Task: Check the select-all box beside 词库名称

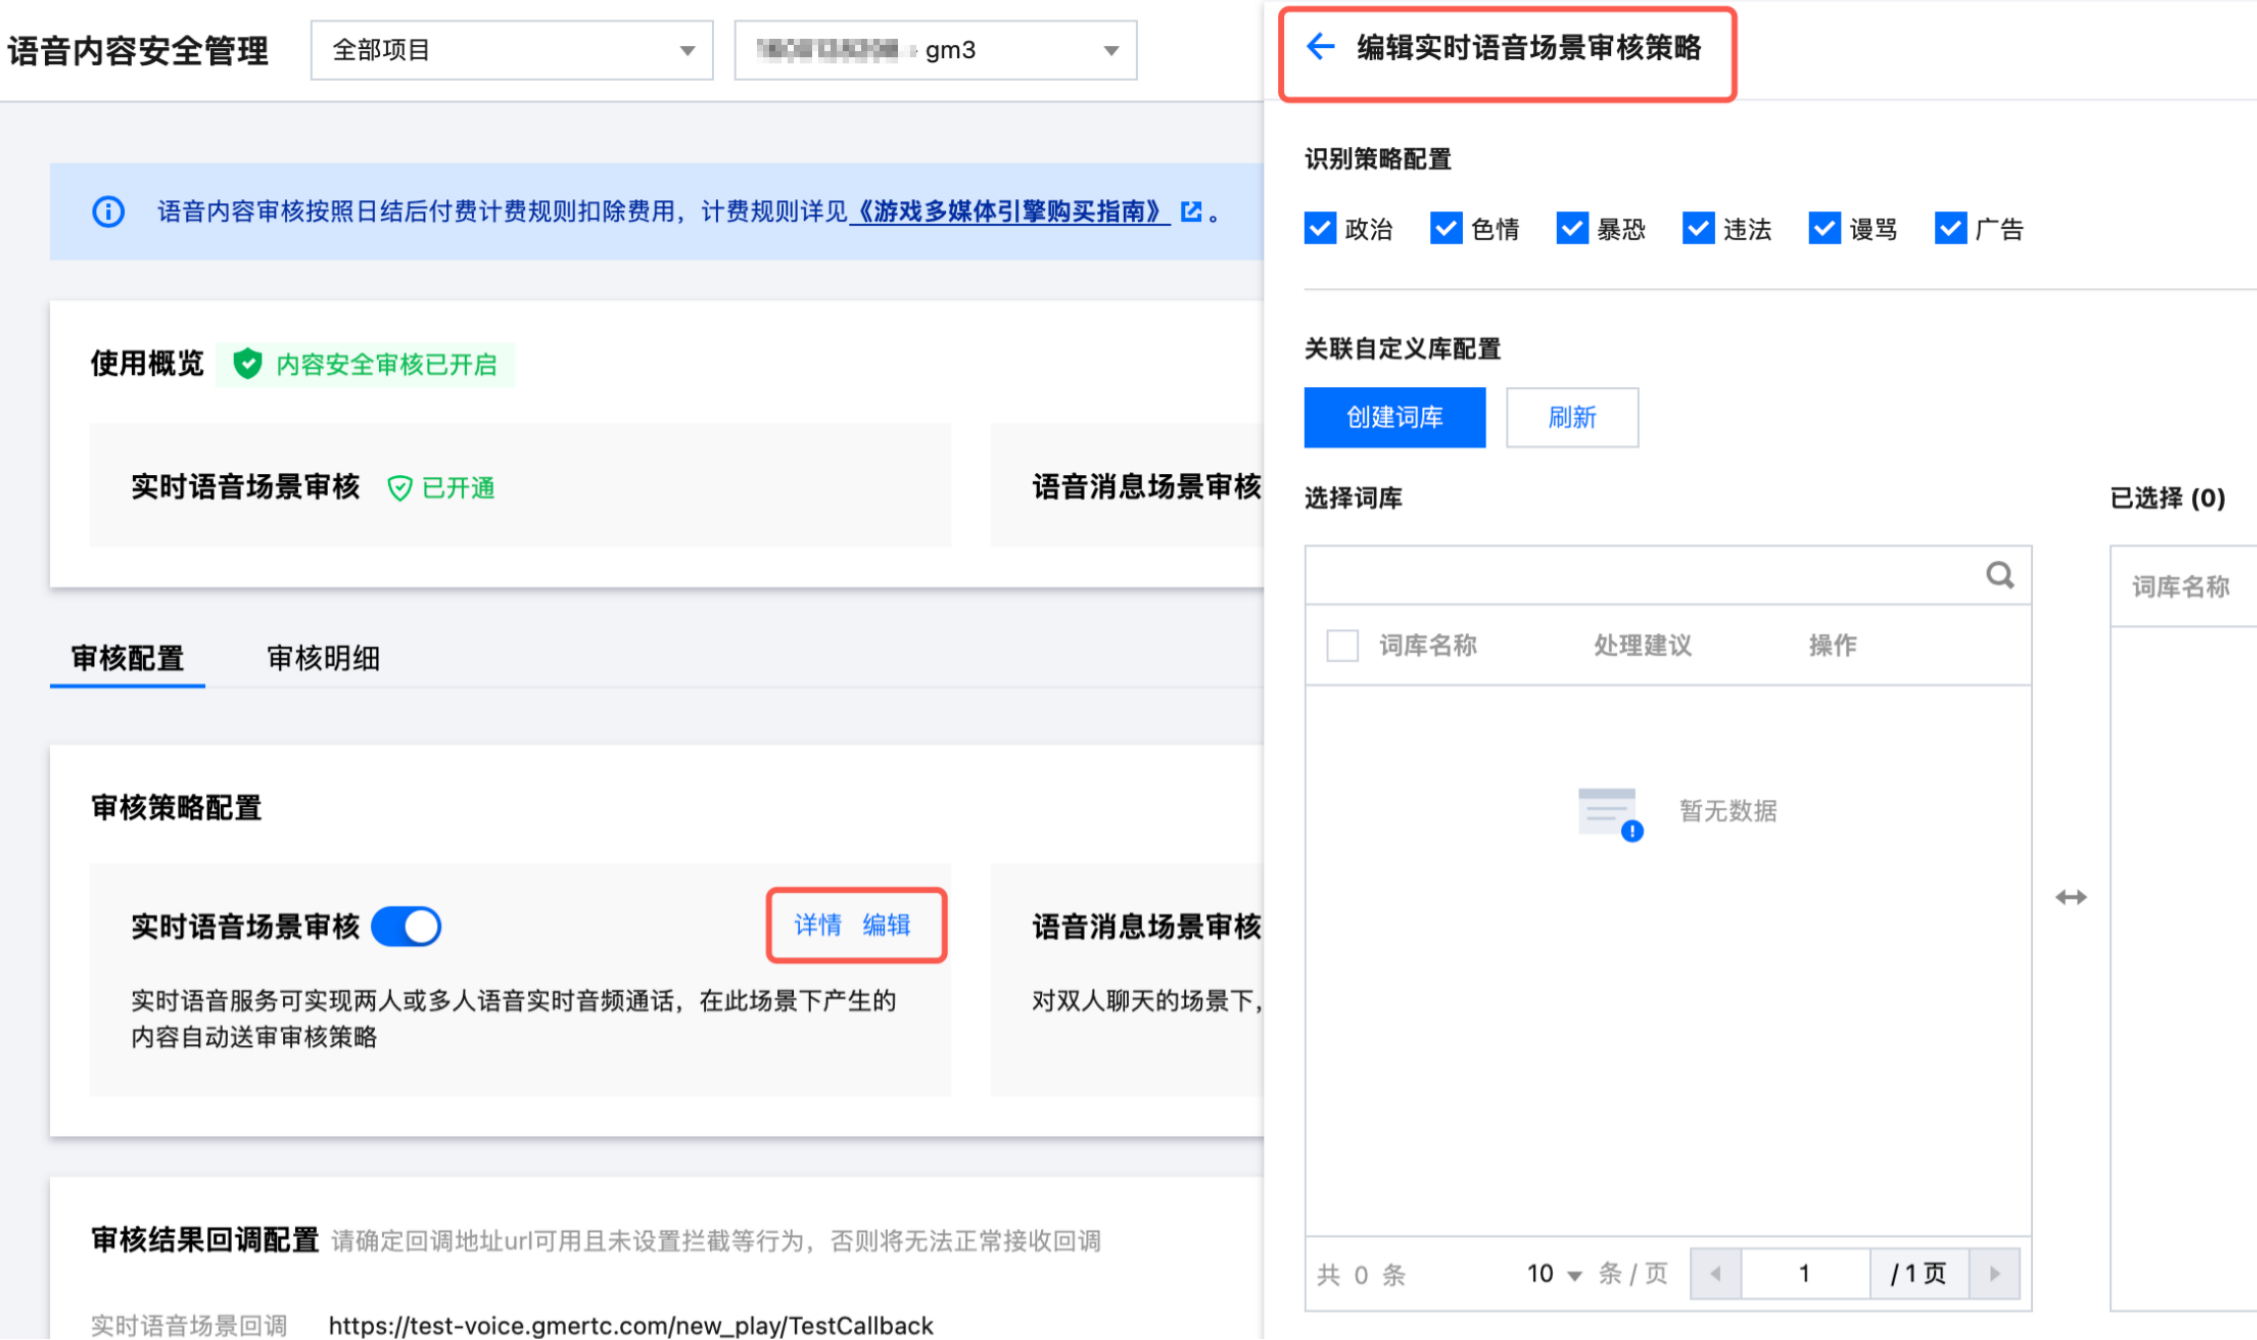Action: (1342, 645)
